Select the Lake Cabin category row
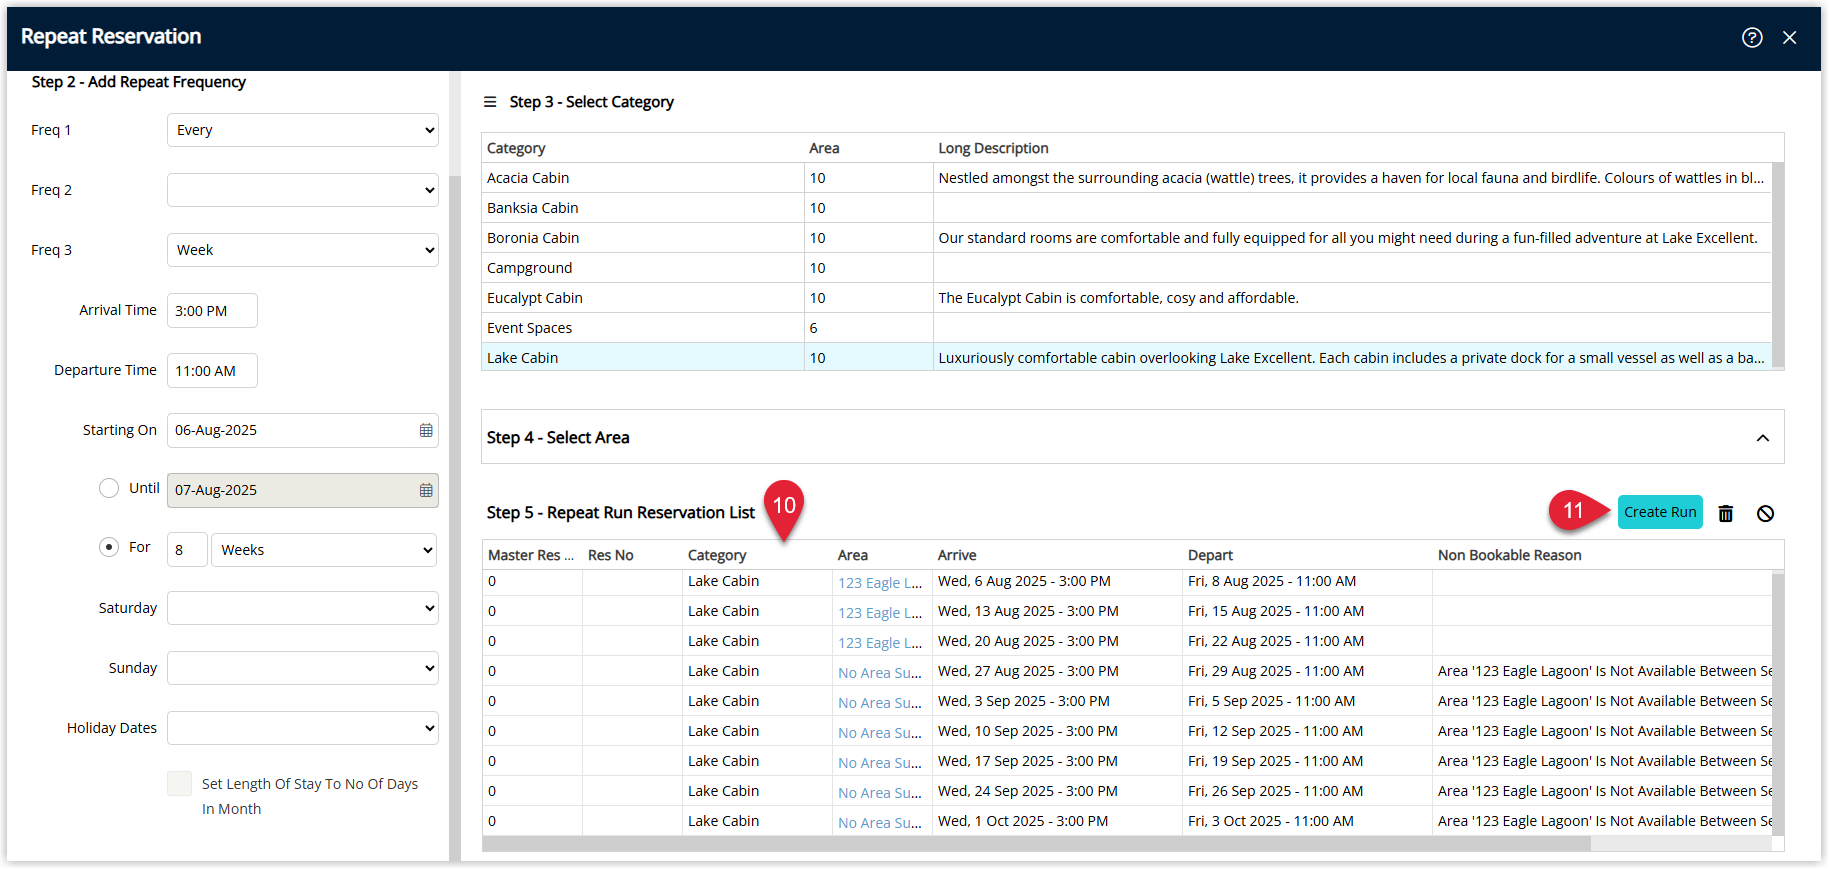Screen dimensions: 1829x869 pyautogui.click(x=1126, y=357)
